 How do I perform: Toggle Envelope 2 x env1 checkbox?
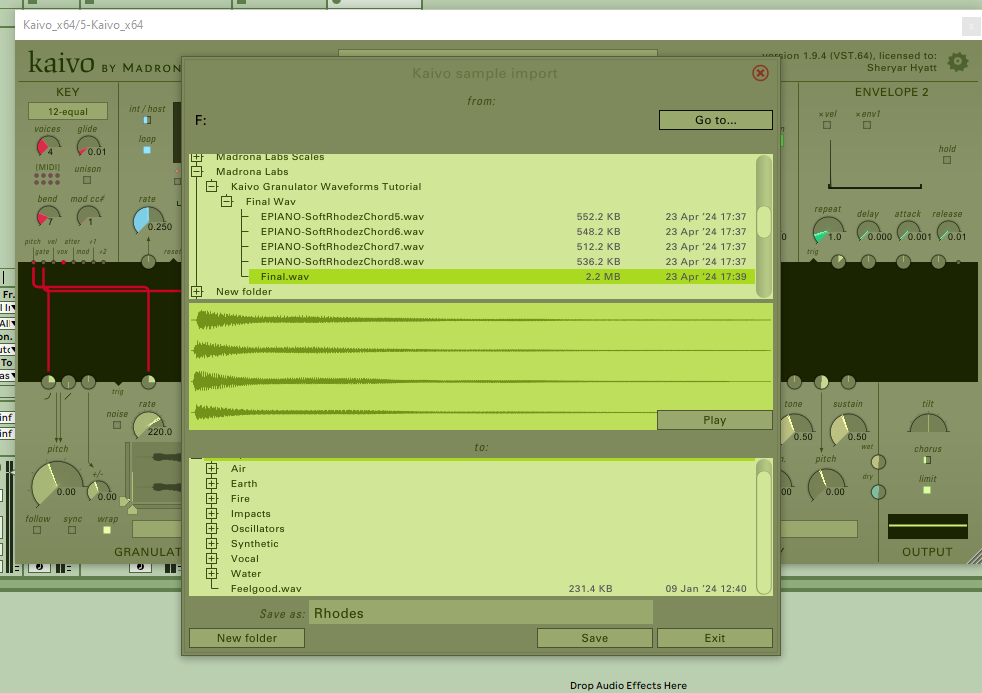click(867, 125)
